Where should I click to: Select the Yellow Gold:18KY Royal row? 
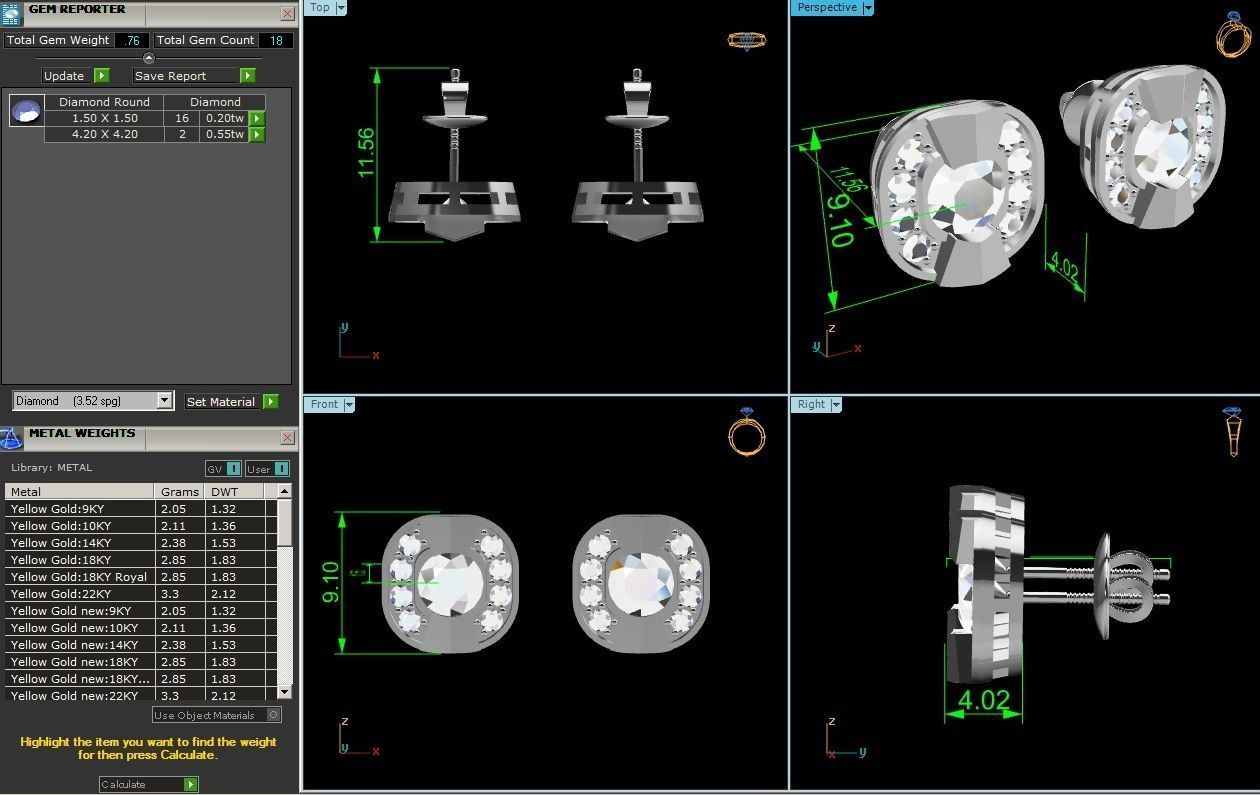(x=141, y=576)
